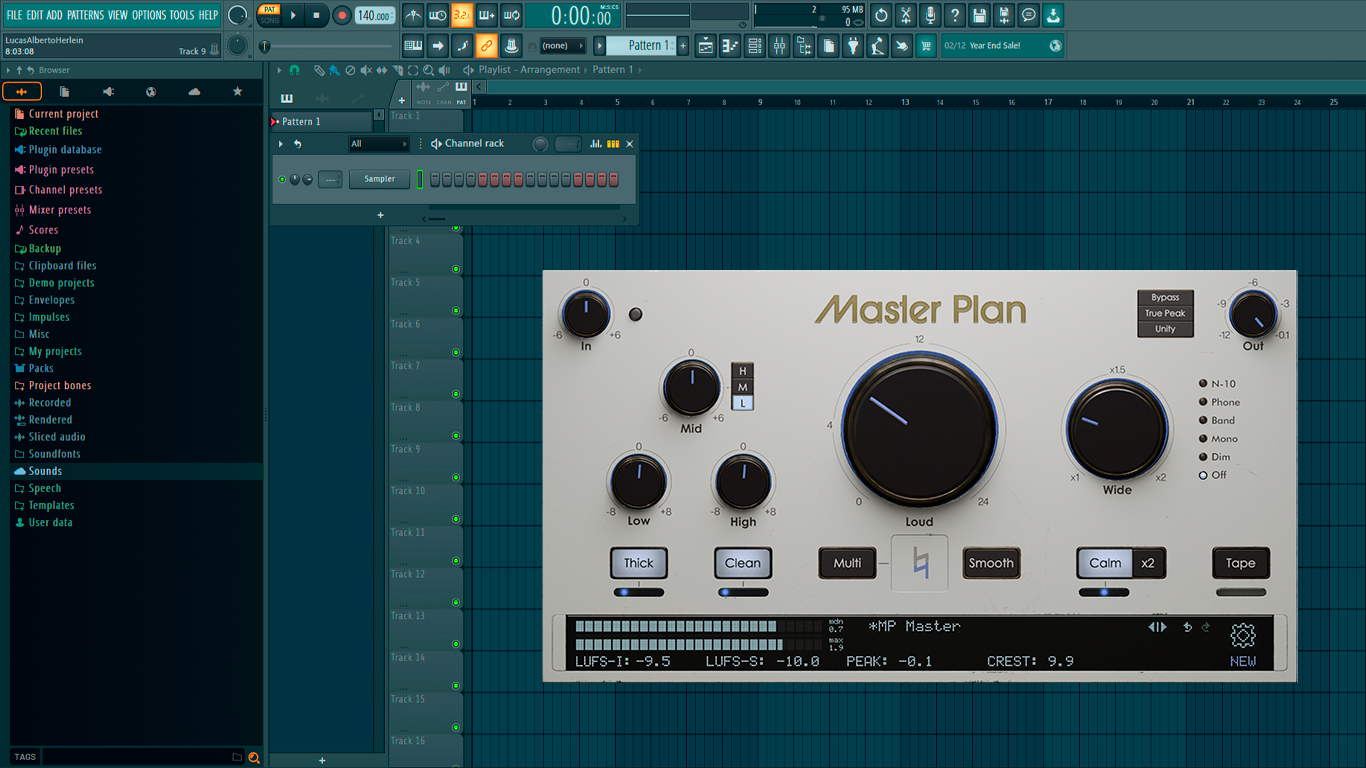1366x768 pixels.
Task: Toggle multilink to controllers (link icon)
Action: click(x=486, y=45)
